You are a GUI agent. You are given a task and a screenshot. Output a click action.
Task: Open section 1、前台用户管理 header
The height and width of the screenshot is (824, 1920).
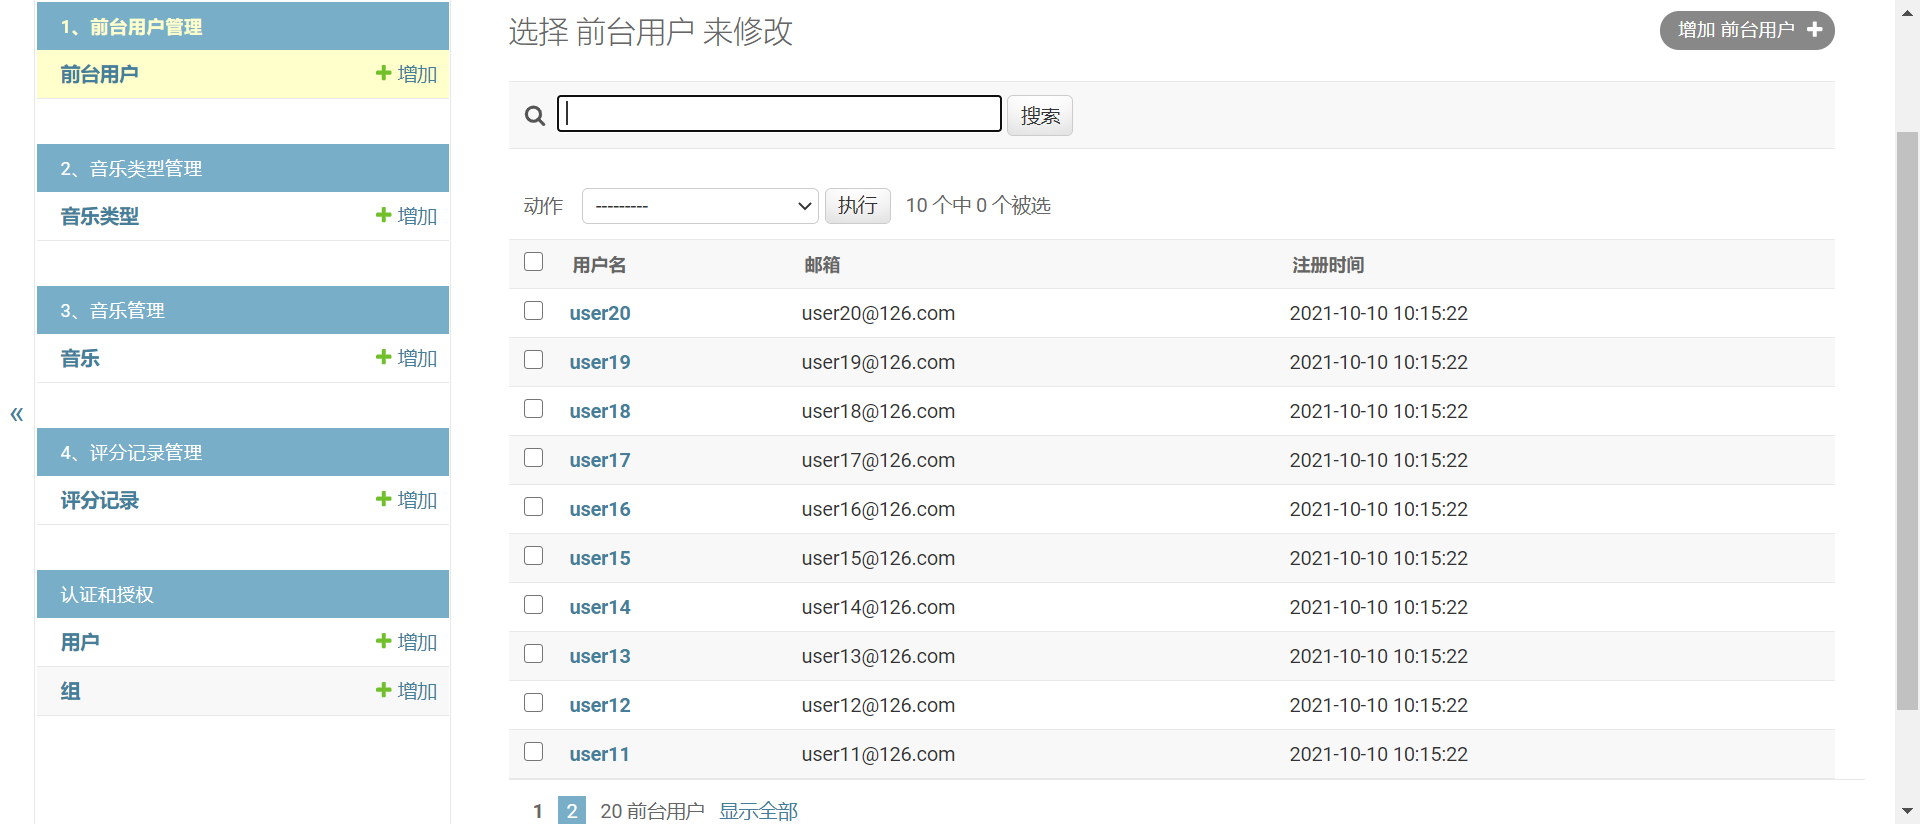tap(131, 27)
